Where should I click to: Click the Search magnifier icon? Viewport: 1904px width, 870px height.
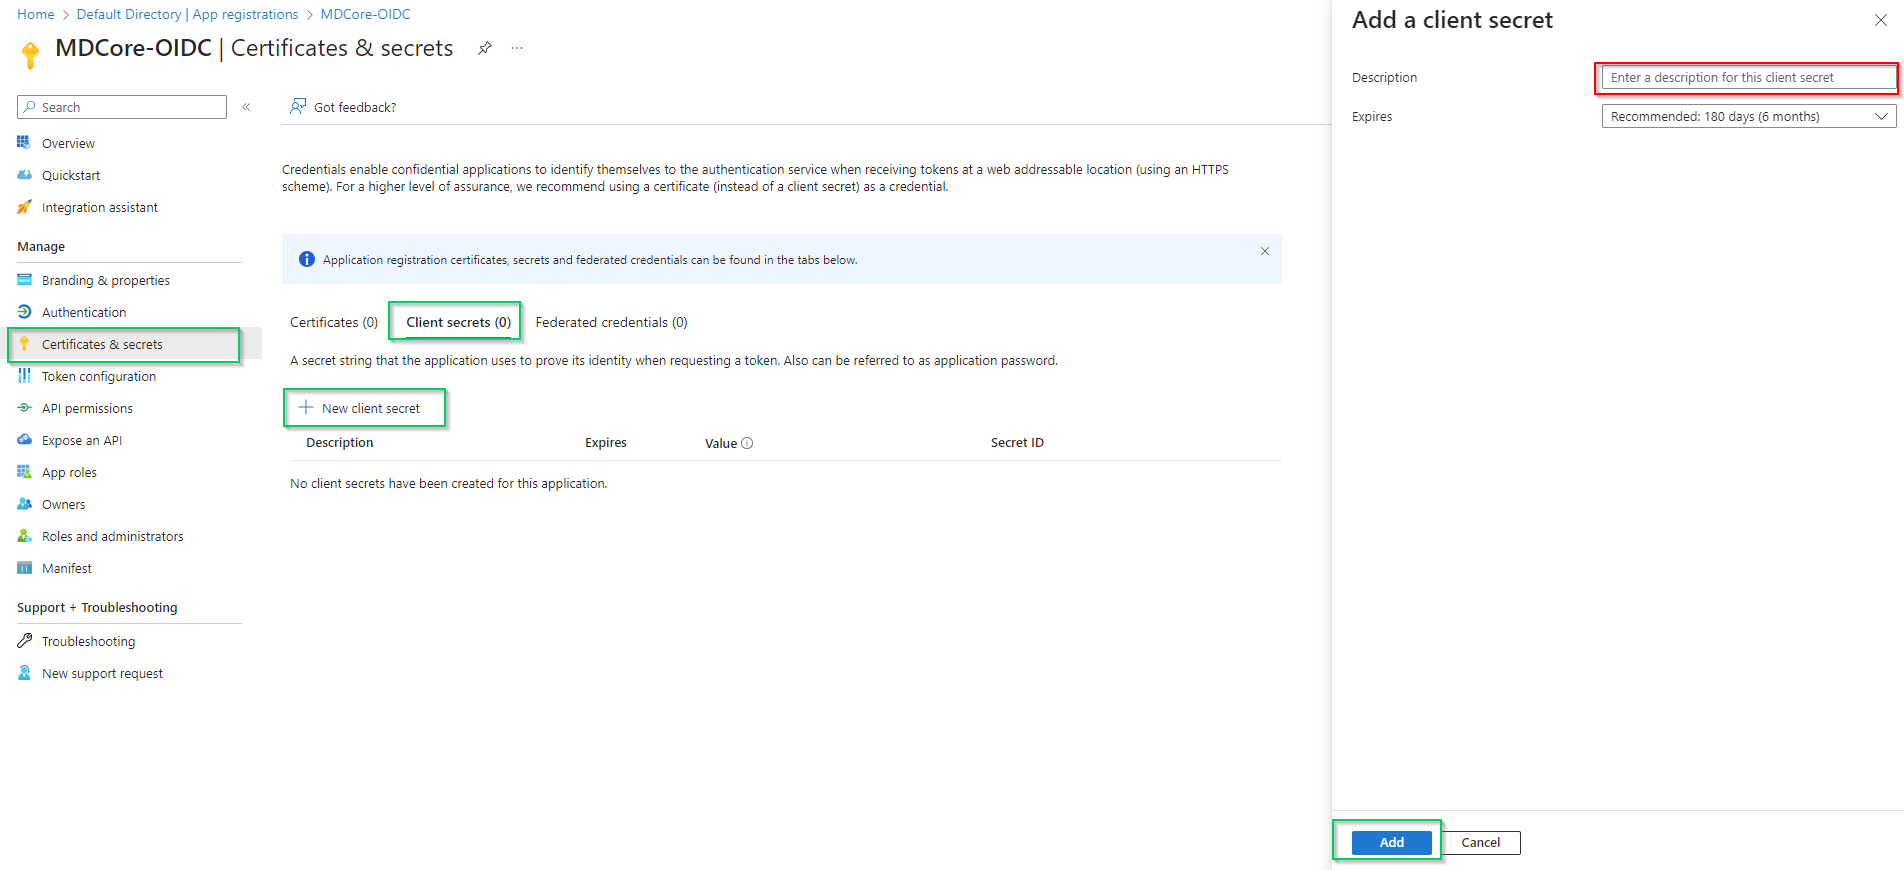30,107
